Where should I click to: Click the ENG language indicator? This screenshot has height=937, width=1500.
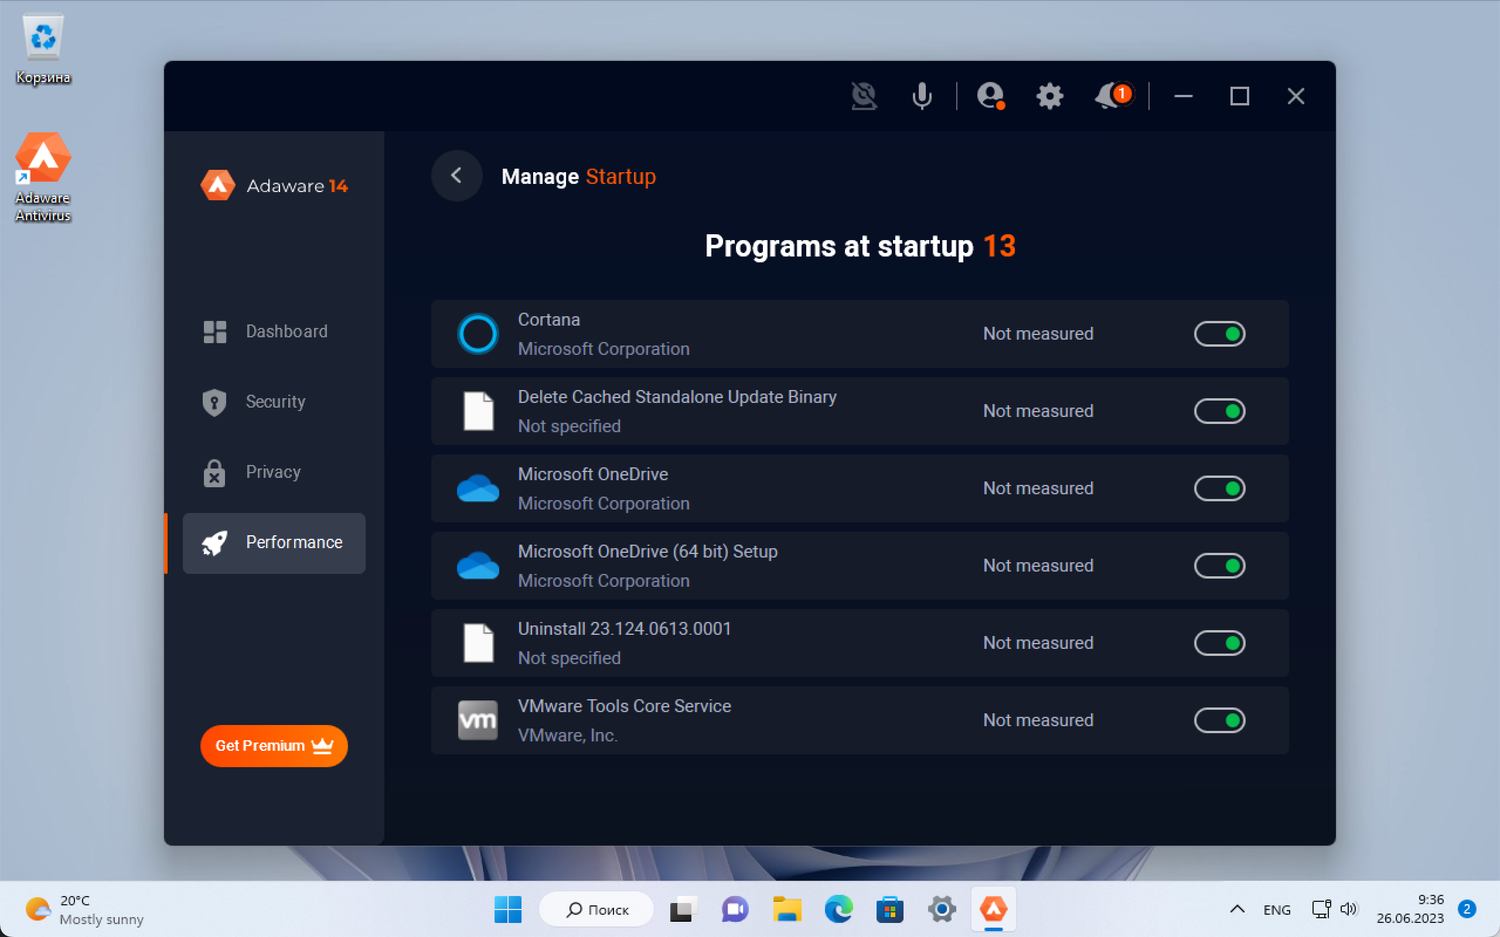pos(1277,910)
